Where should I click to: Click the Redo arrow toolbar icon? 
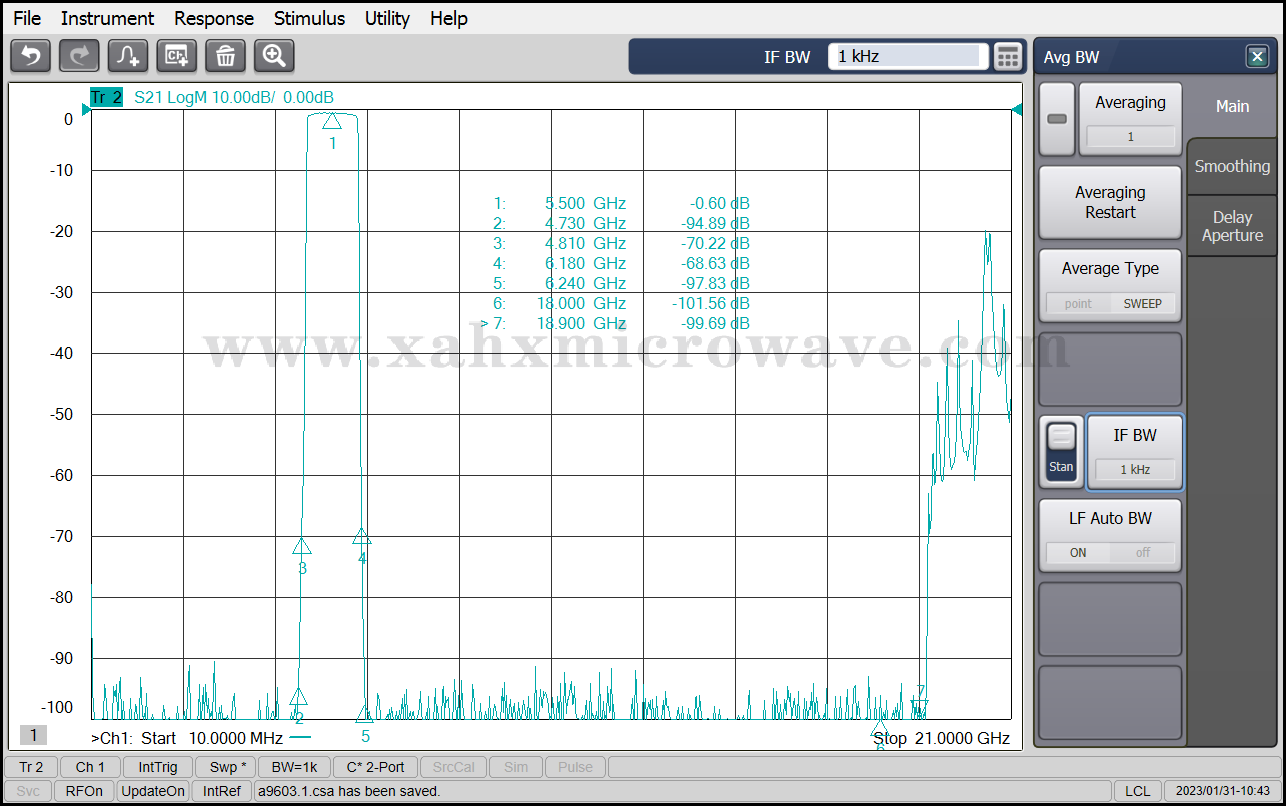pos(79,56)
